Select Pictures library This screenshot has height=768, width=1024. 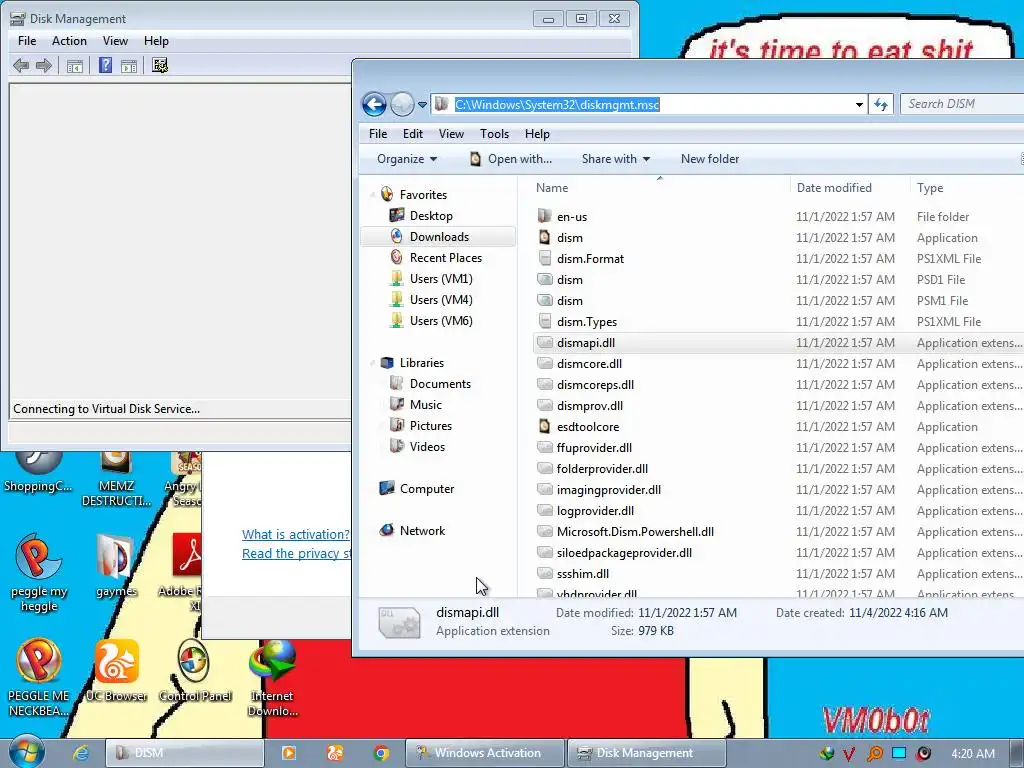coord(430,425)
